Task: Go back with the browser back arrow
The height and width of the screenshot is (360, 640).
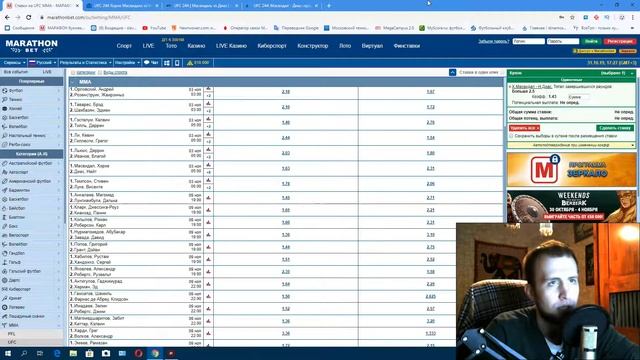Action: pos(7,18)
